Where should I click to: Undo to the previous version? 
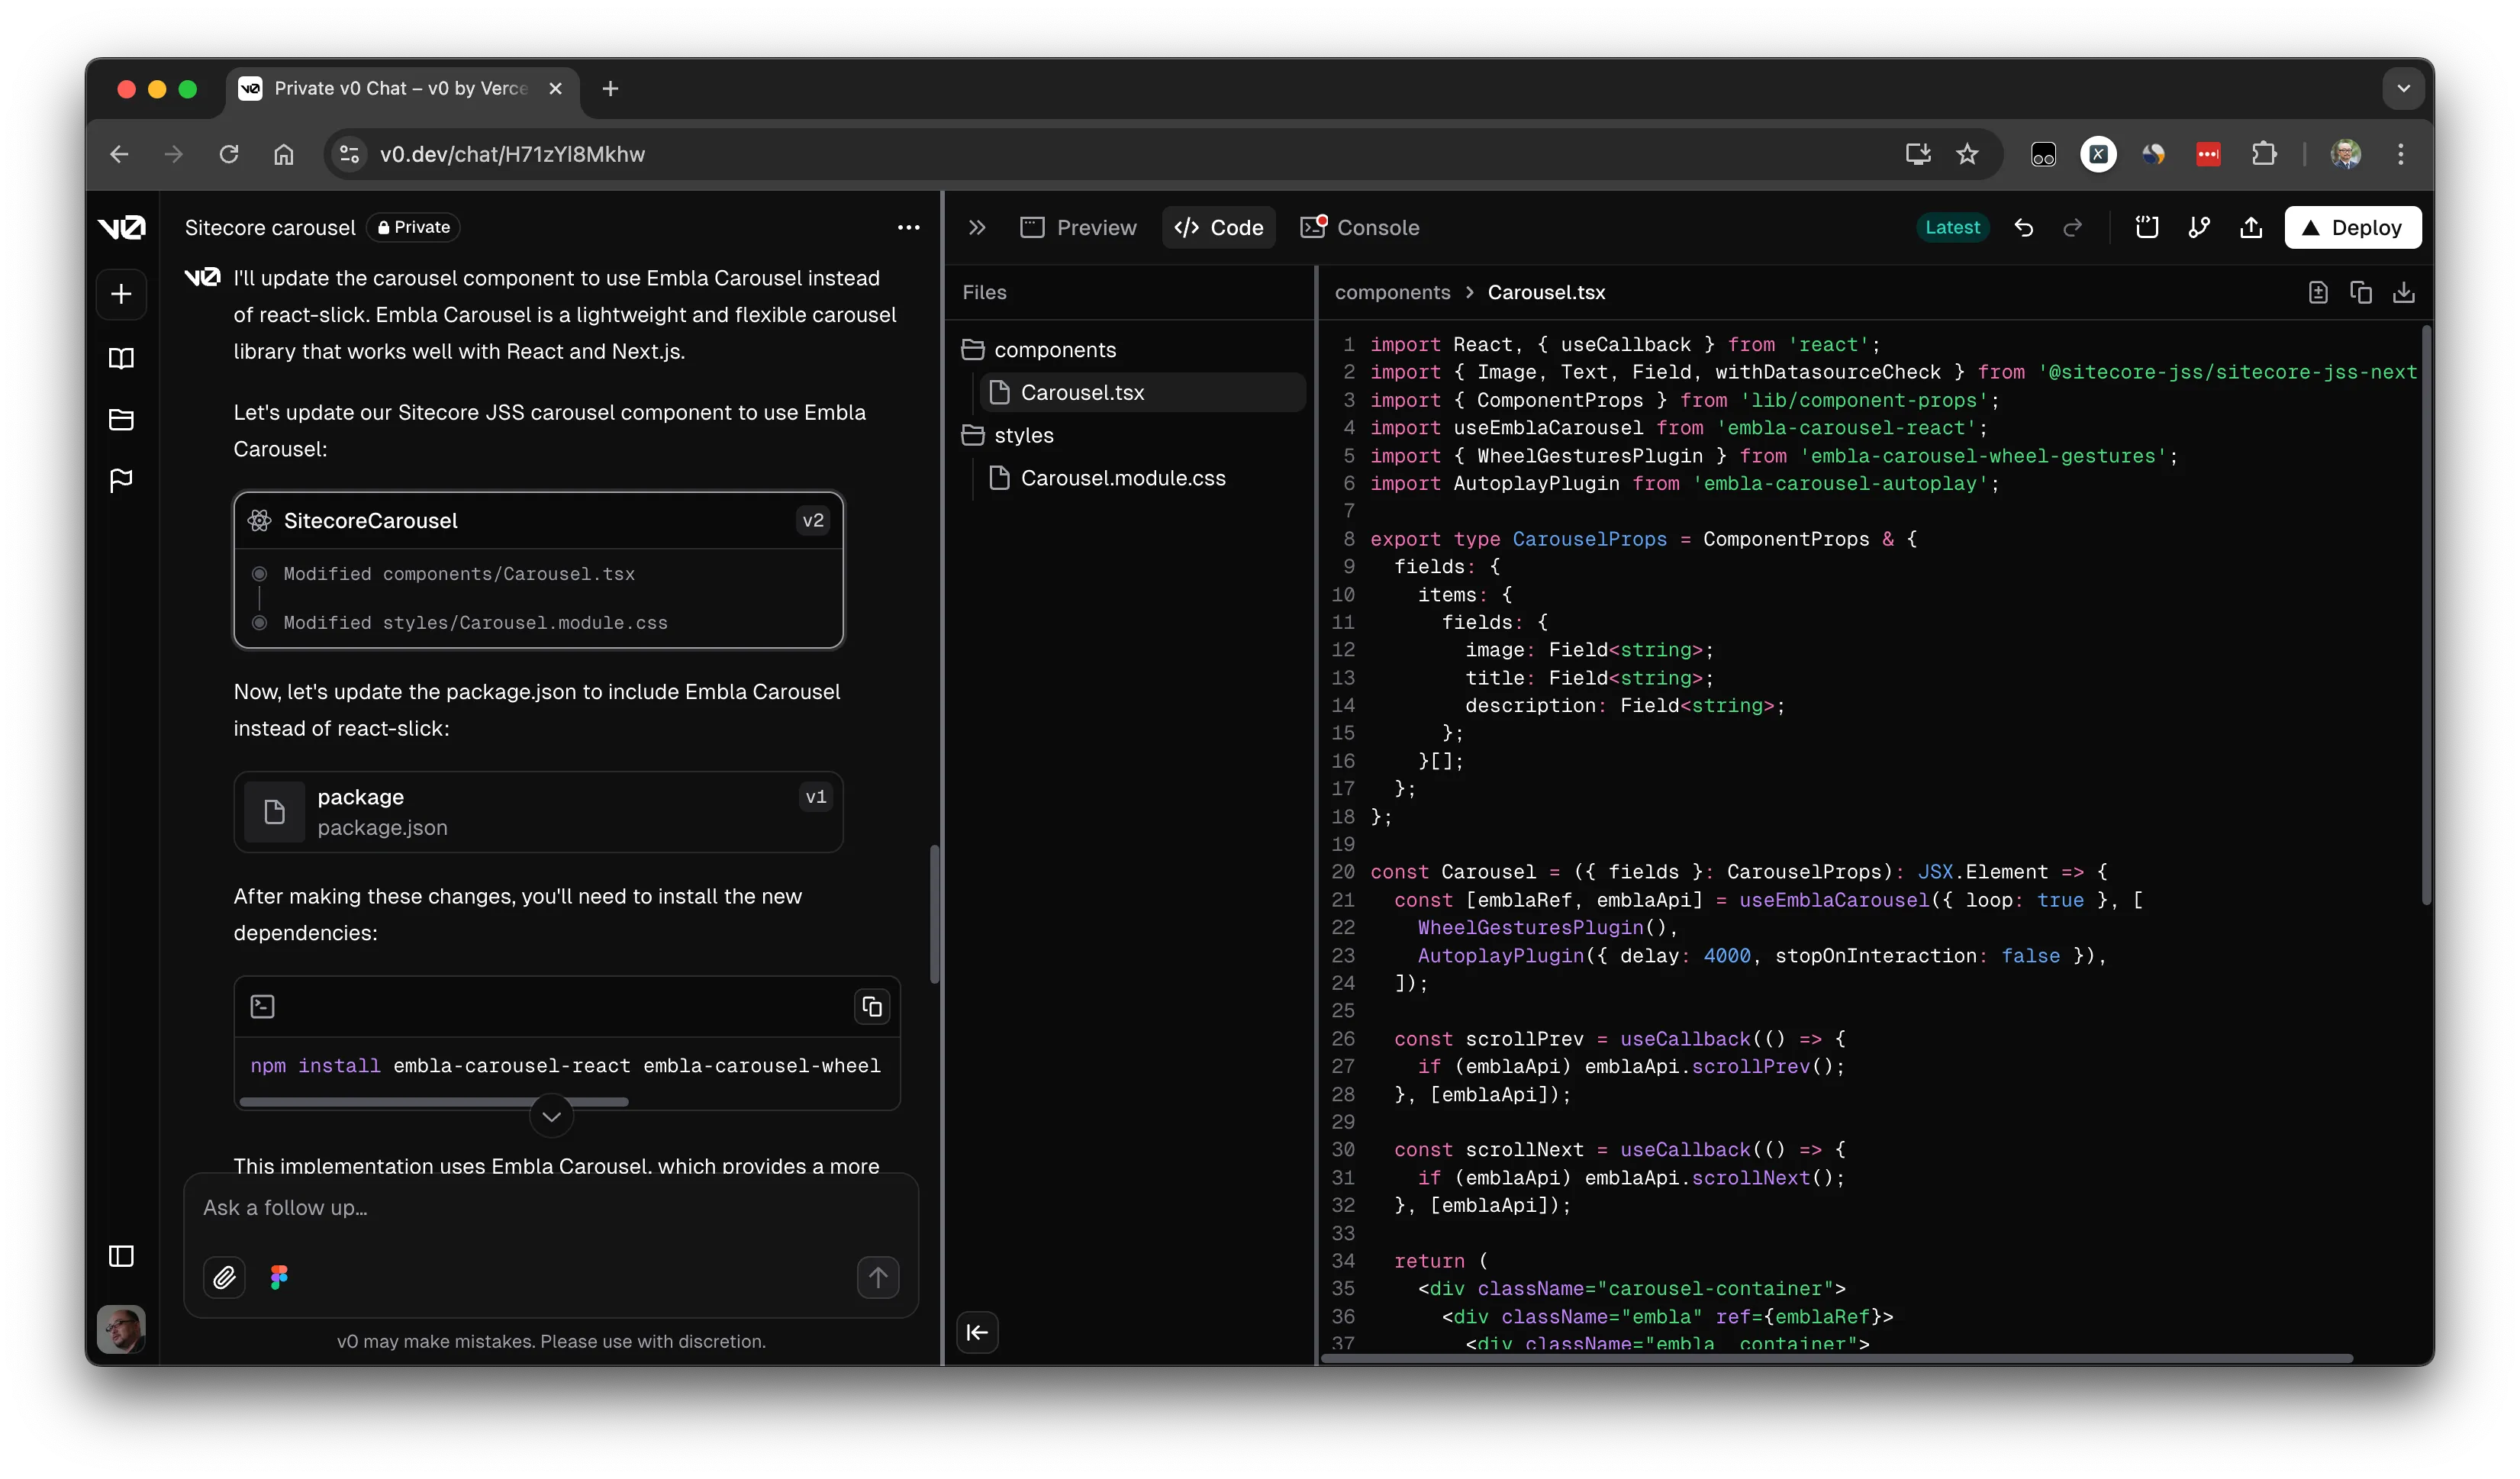(x=2023, y=228)
